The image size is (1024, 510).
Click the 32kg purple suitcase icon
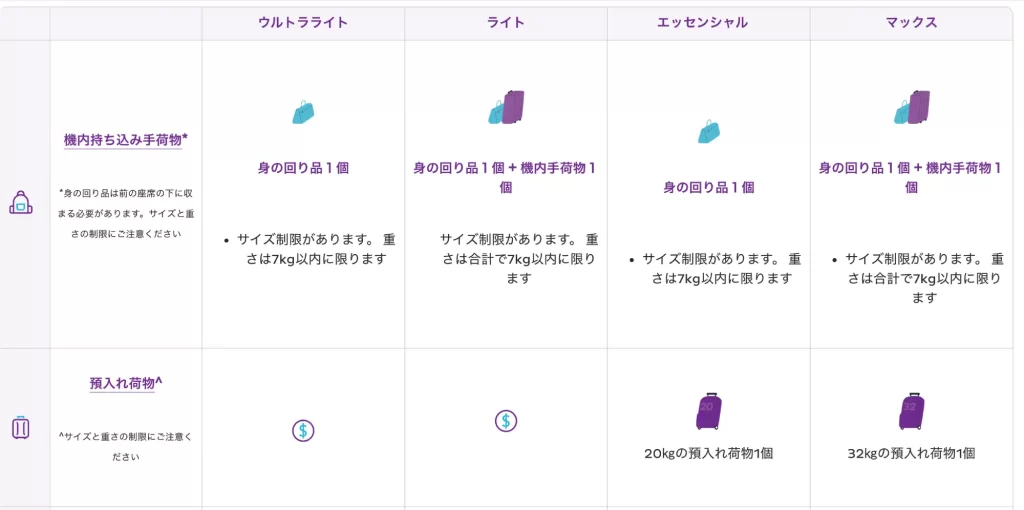point(911,411)
